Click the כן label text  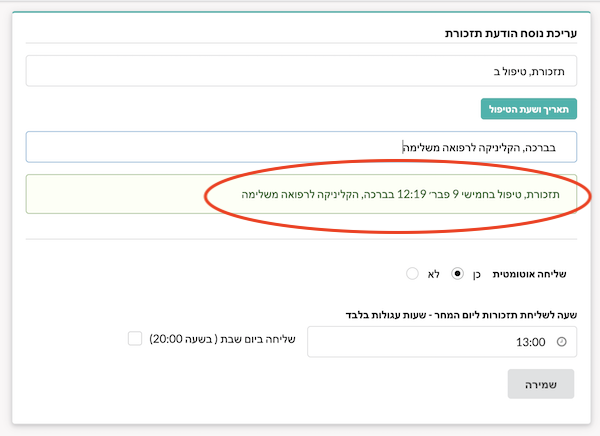(476, 275)
